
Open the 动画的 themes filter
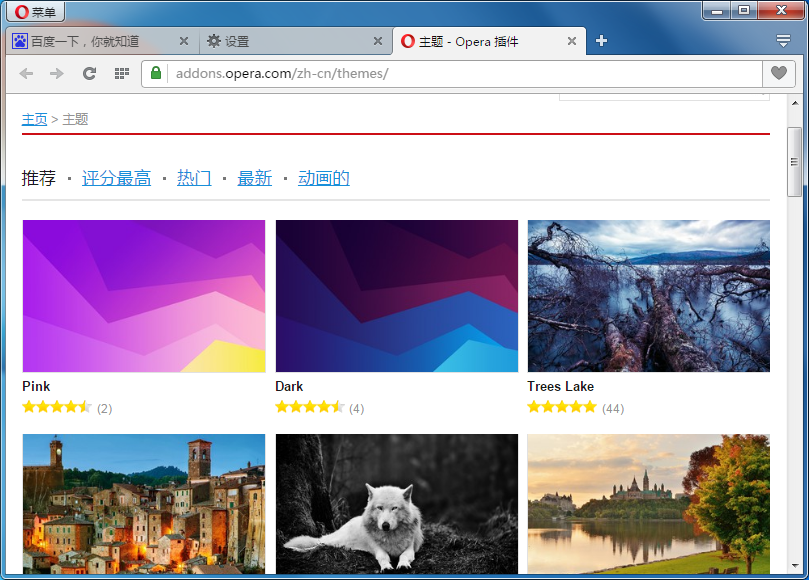click(x=321, y=177)
